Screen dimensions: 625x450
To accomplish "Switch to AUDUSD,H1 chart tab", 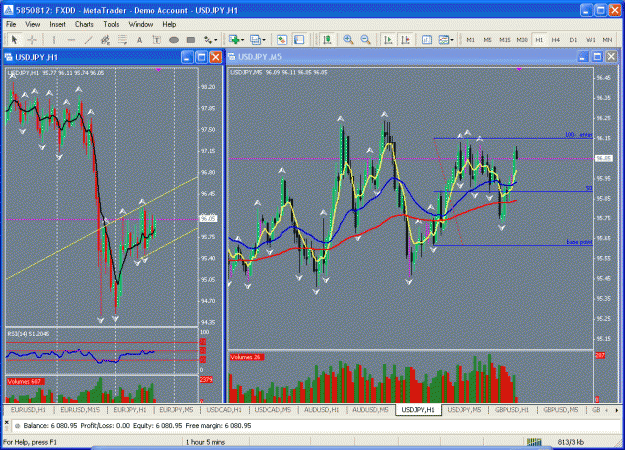I will pyautogui.click(x=322, y=410).
